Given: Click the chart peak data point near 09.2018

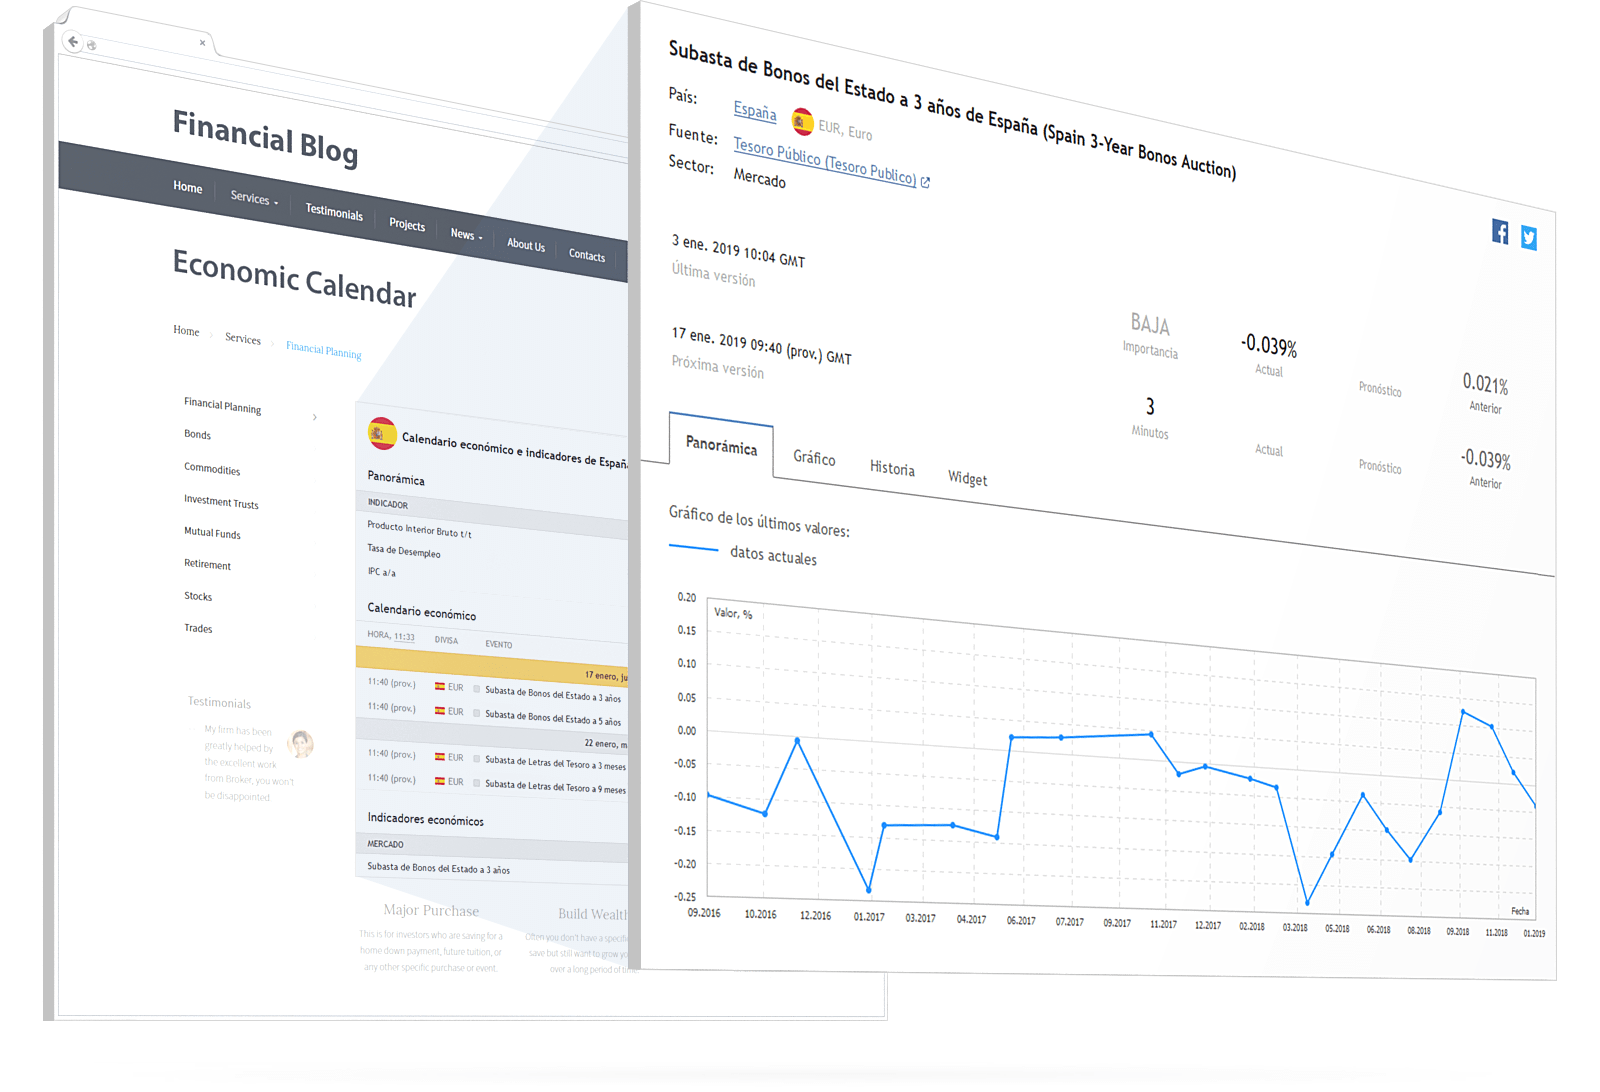Looking at the screenshot, I should click(1463, 711).
